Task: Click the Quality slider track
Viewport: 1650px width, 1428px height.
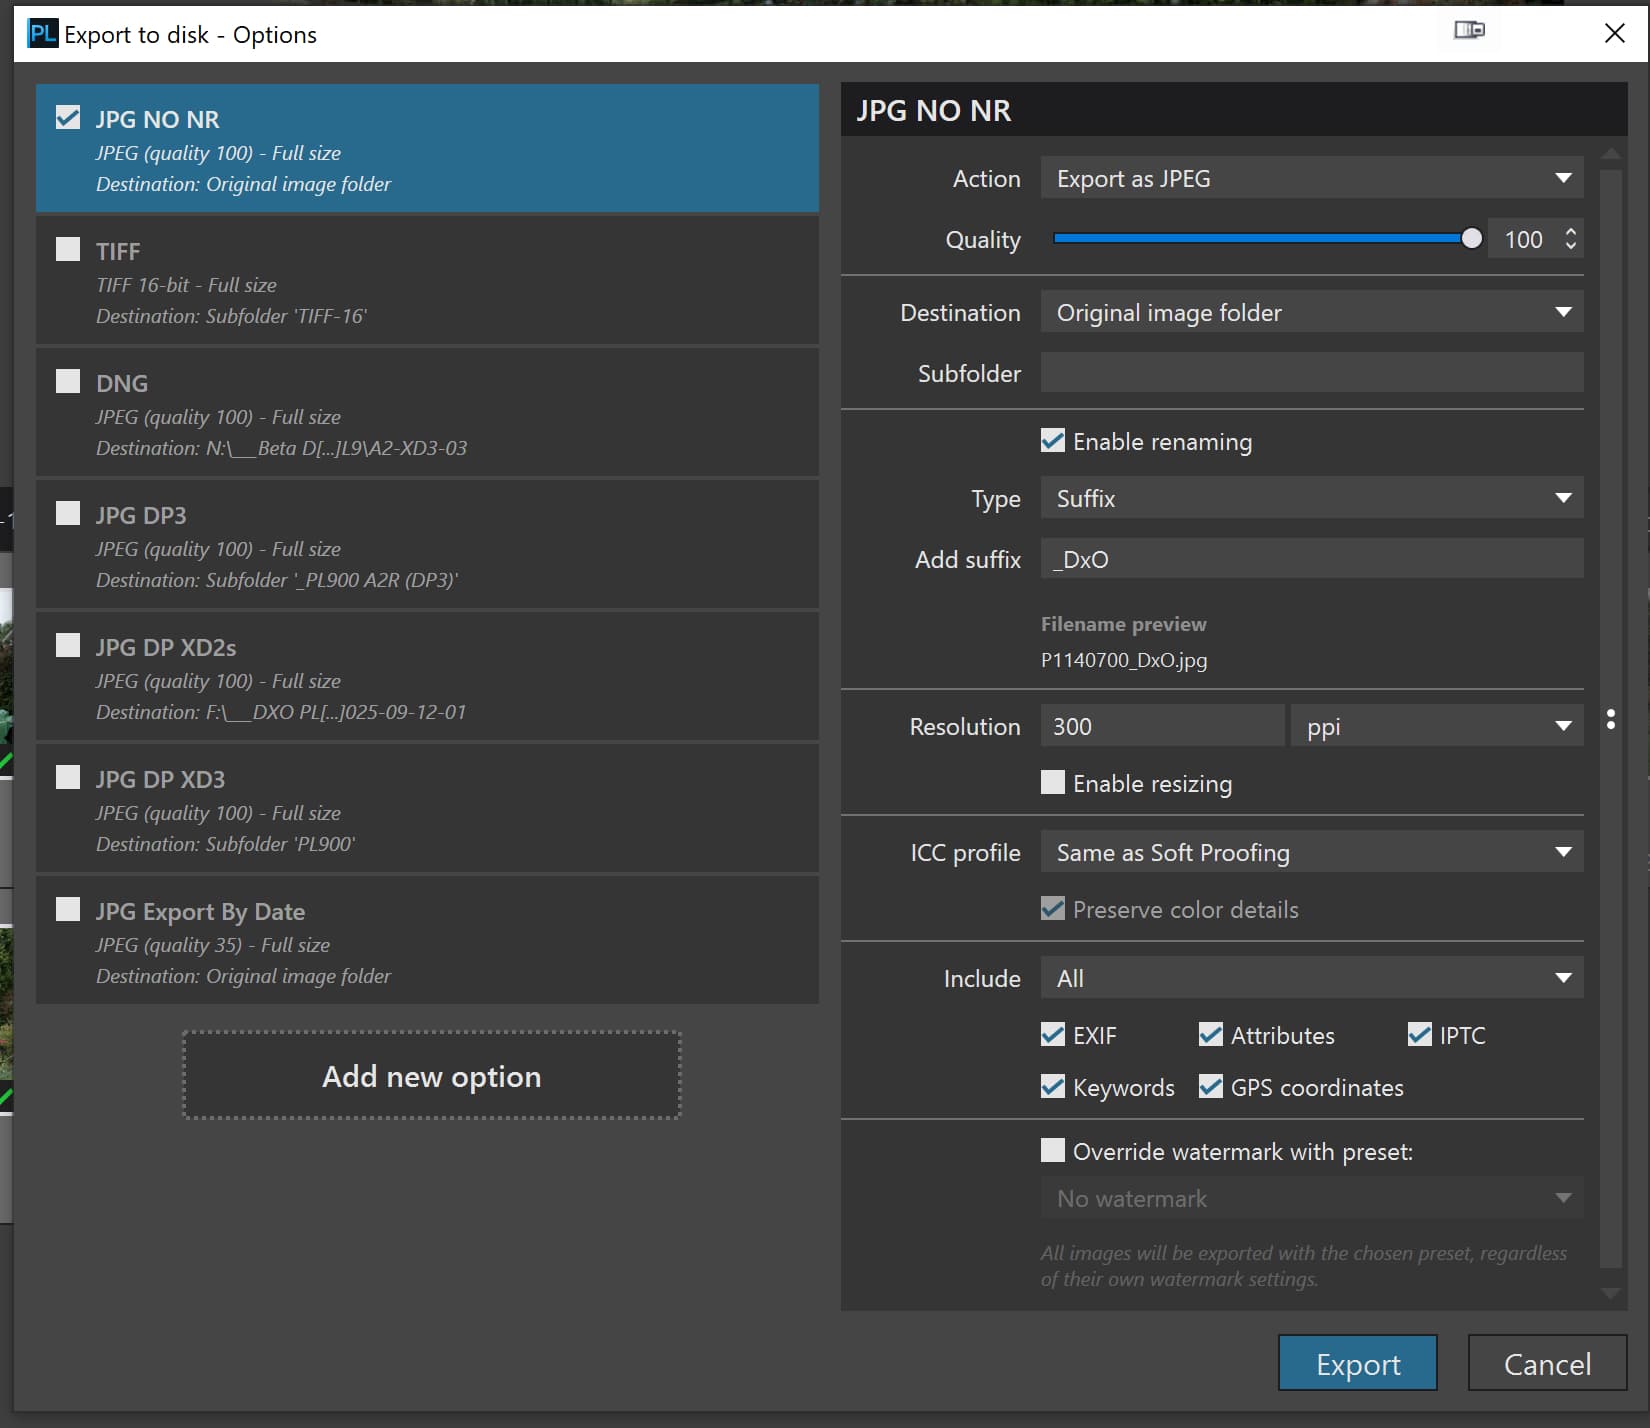Action: [x=1260, y=239]
